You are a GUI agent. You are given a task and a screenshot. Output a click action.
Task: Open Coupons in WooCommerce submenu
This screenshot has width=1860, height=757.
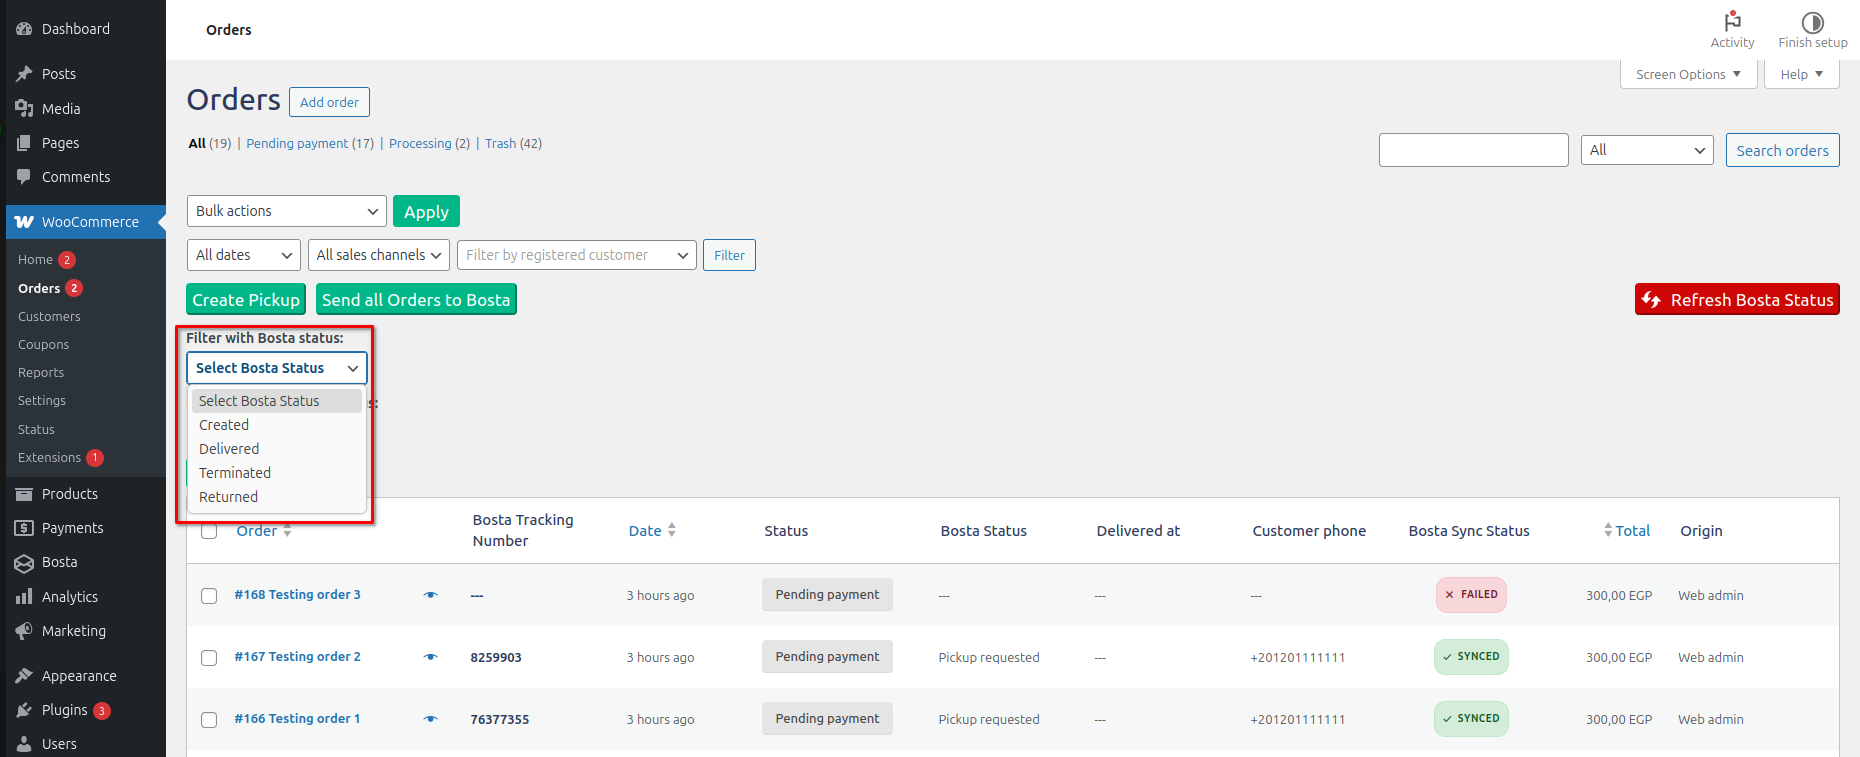pyautogui.click(x=43, y=344)
